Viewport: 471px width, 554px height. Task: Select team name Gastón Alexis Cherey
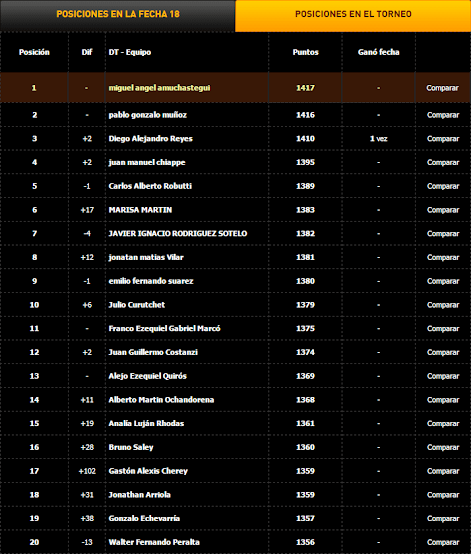(x=148, y=471)
